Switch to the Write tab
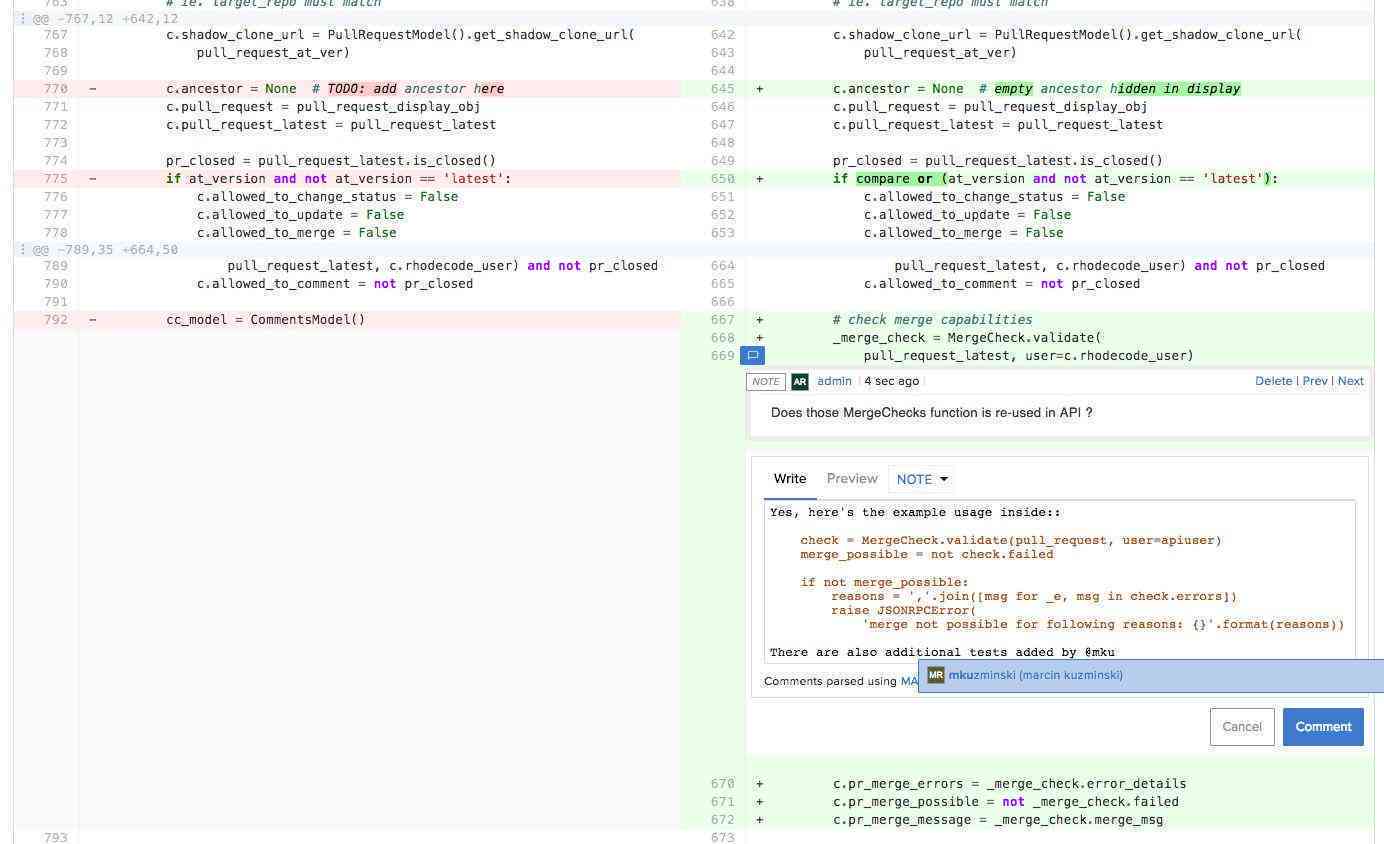The width and height of the screenshot is (1384, 844). [790, 479]
